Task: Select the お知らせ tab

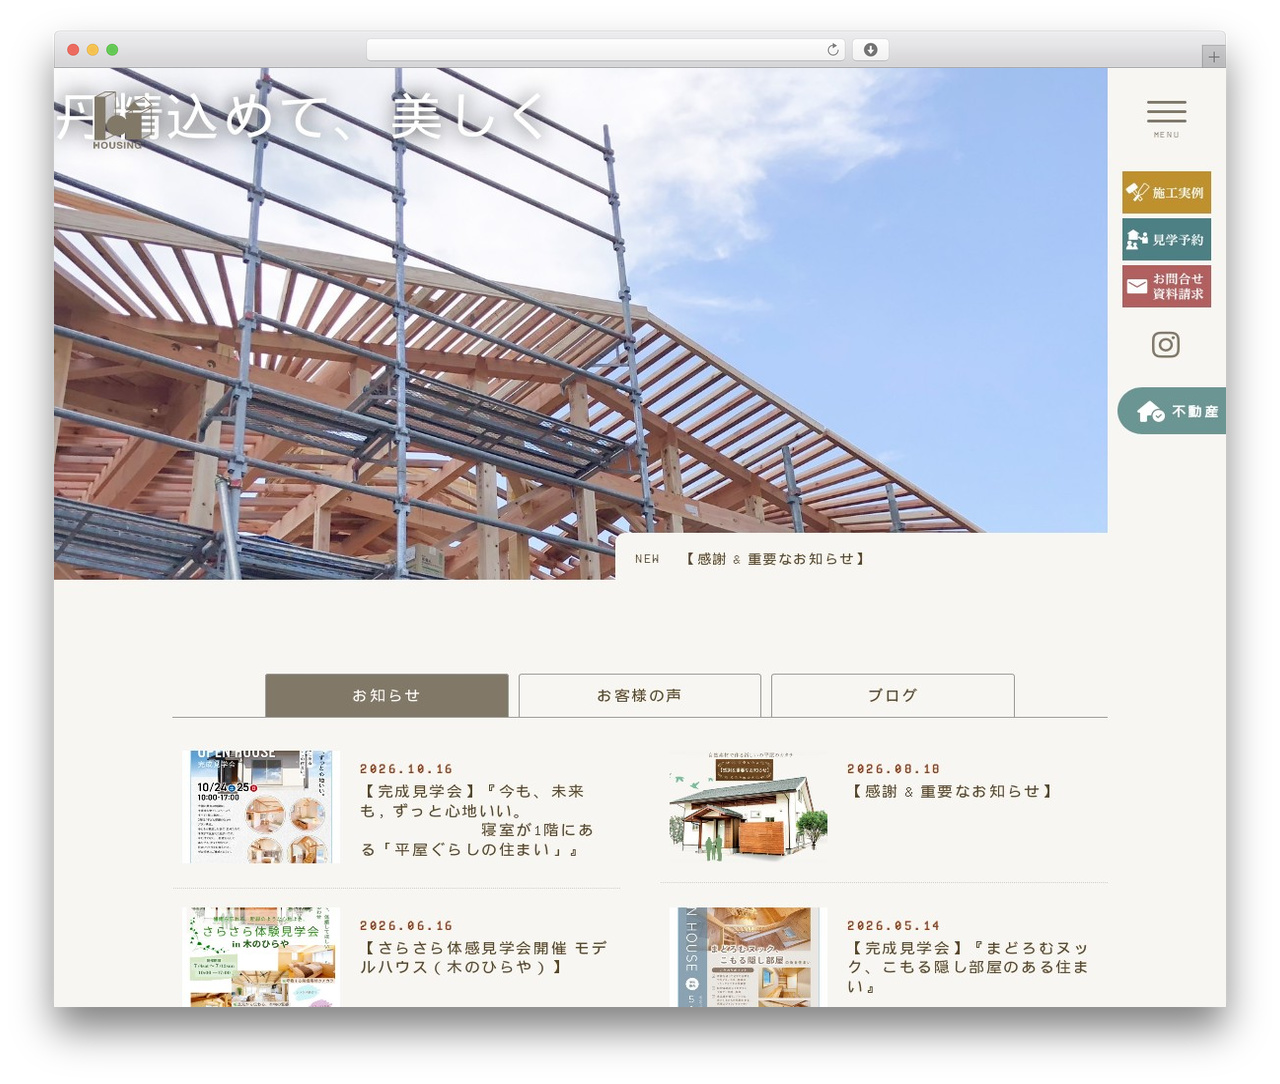Action: (386, 695)
